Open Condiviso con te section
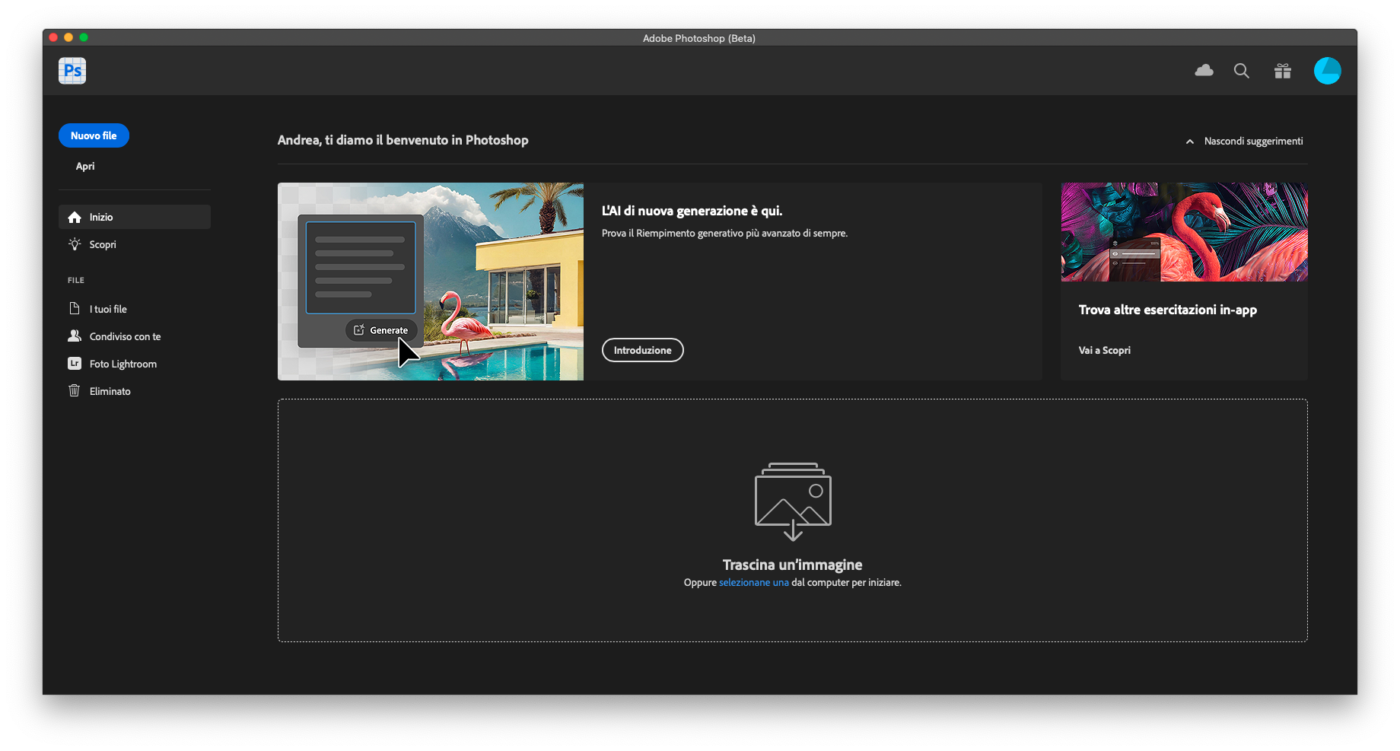Screen dimensions: 1400x751 pos(125,337)
